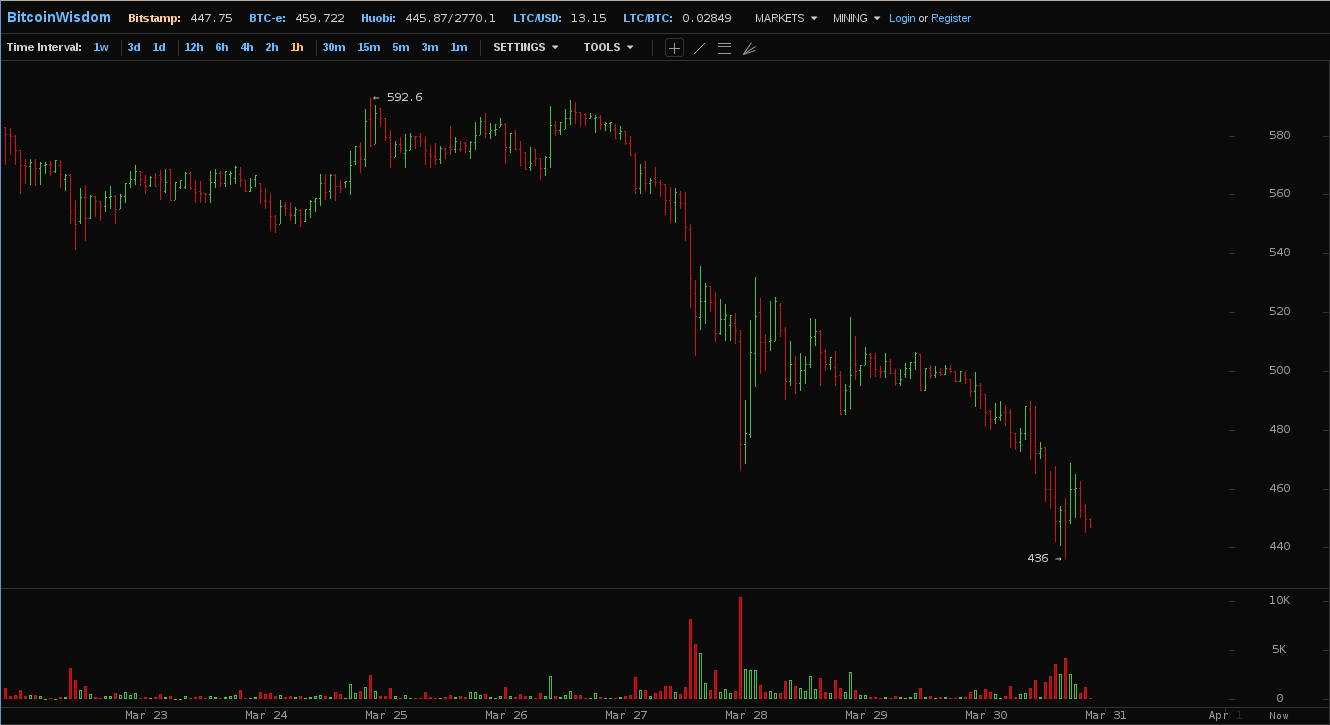Open the MARKETS dropdown menu
Viewport: 1330px width, 725px height.
pyautogui.click(x=786, y=18)
